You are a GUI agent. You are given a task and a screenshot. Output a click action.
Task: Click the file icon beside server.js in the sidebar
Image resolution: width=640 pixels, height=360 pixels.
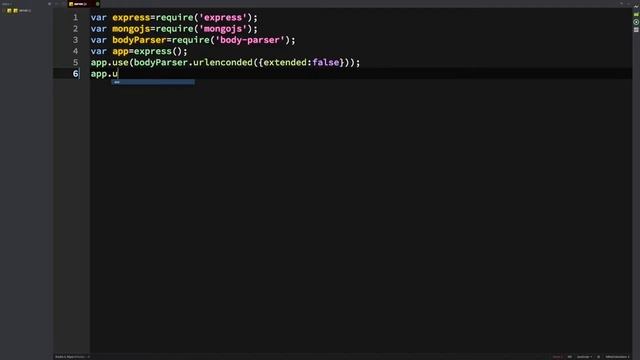(x=16, y=11)
